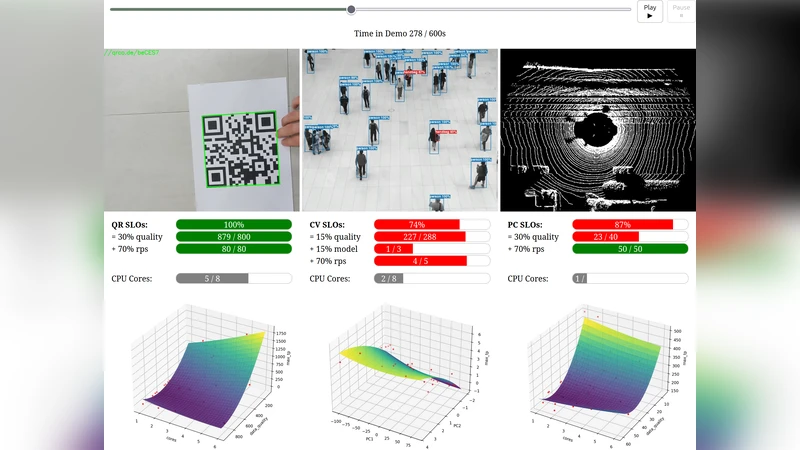The image size is (800, 450).
Task: Open the lidar point cloud view
Action: coord(597,129)
